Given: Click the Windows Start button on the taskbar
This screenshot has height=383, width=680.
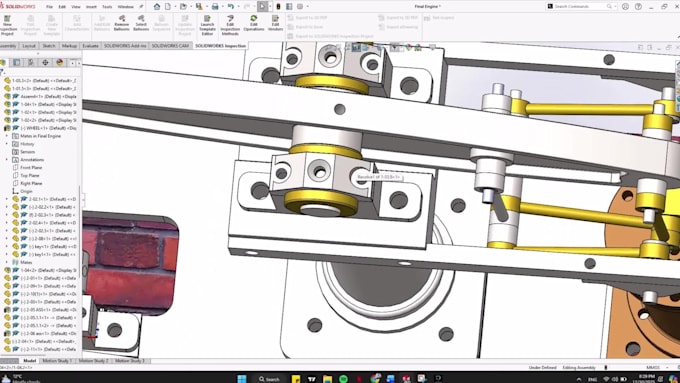Looking at the screenshot, I should [242, 379].
